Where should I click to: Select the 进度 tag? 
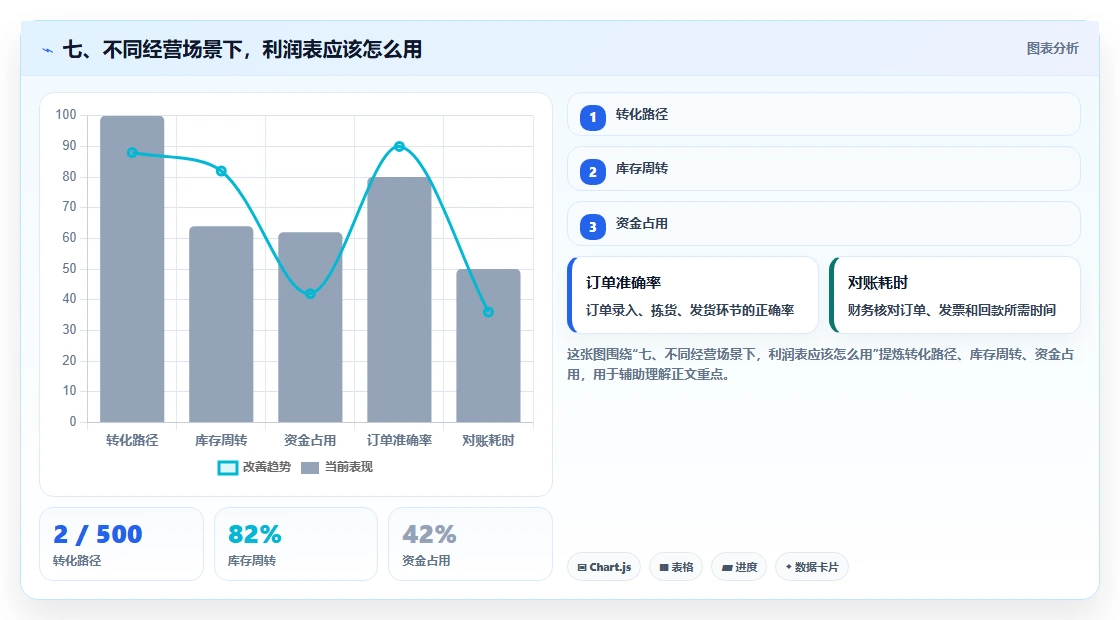739,567
